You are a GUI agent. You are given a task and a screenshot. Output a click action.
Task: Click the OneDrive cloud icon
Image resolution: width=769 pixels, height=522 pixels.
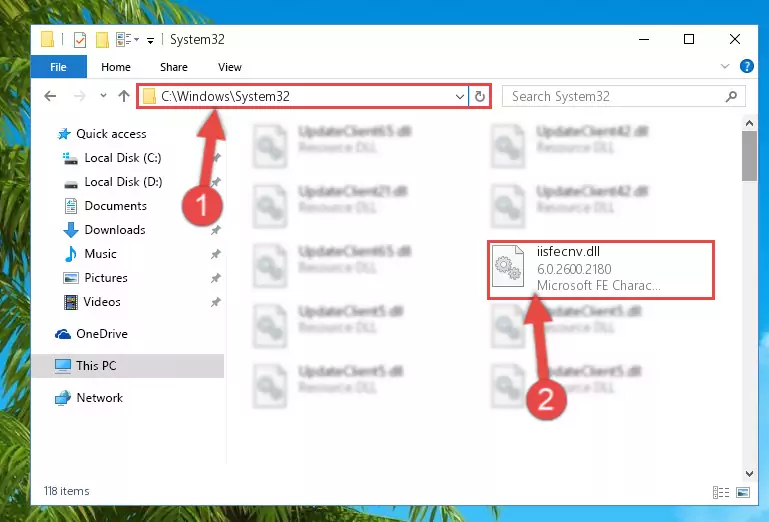click(63, 334)
